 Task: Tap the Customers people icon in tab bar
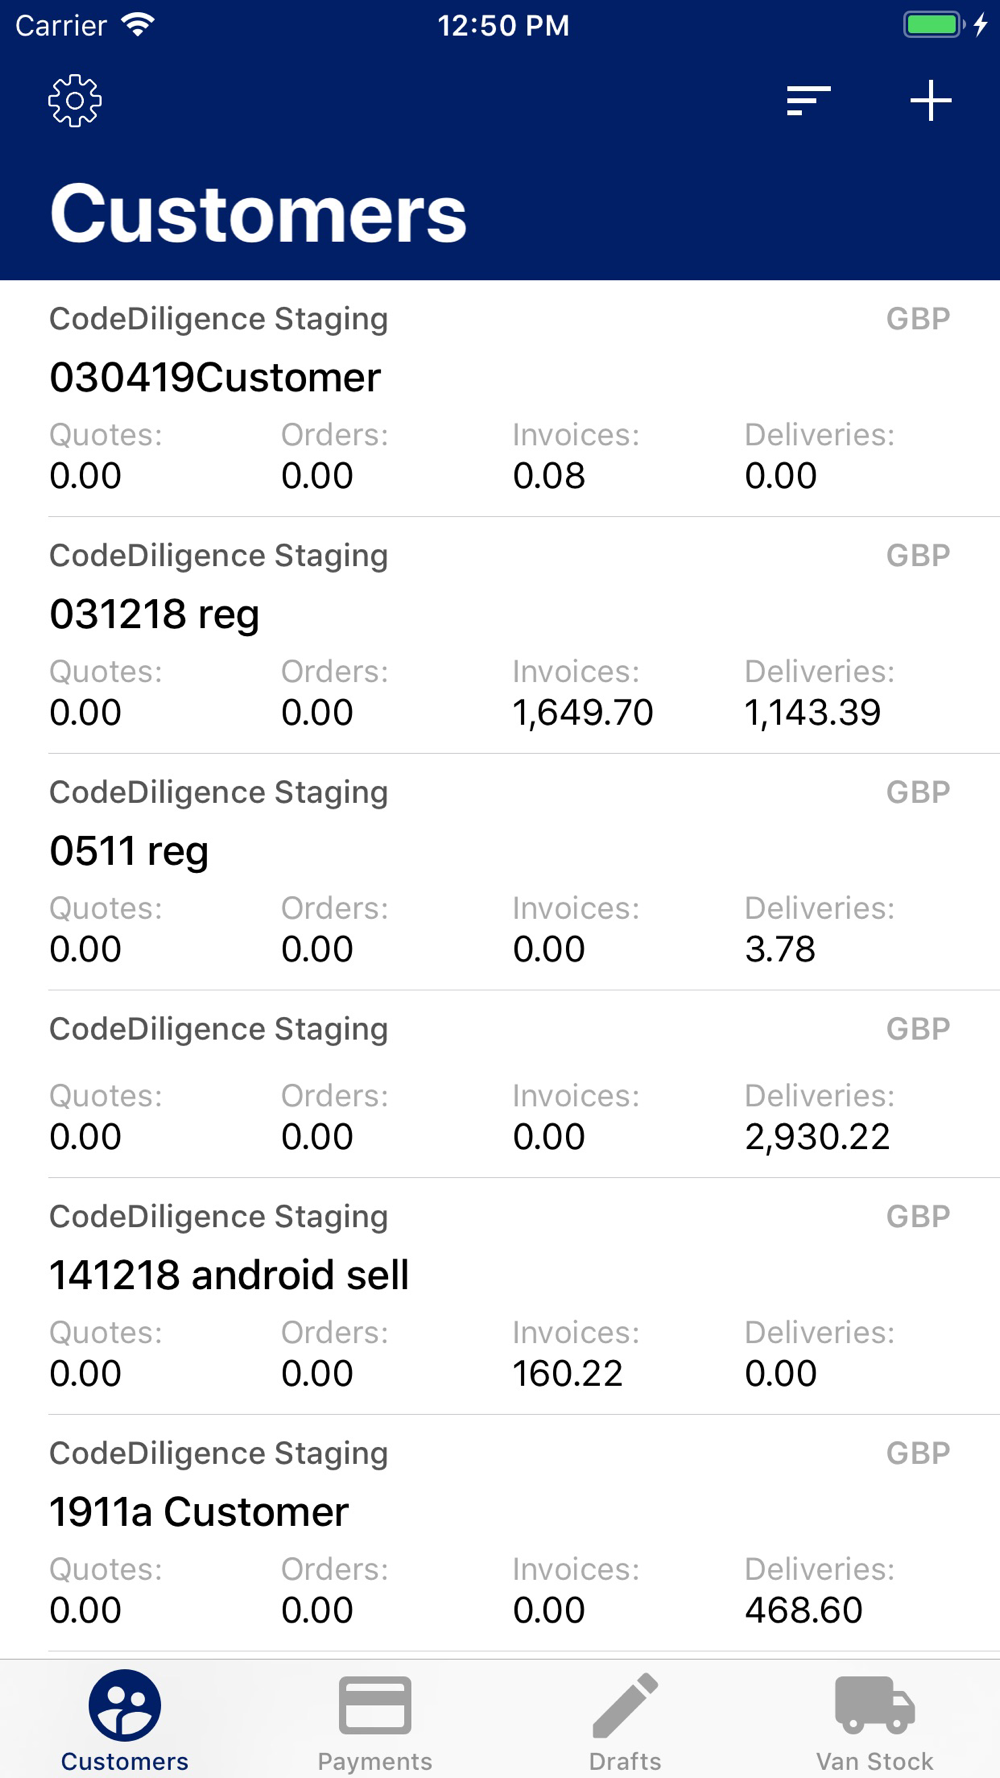tap(125, 1705)
